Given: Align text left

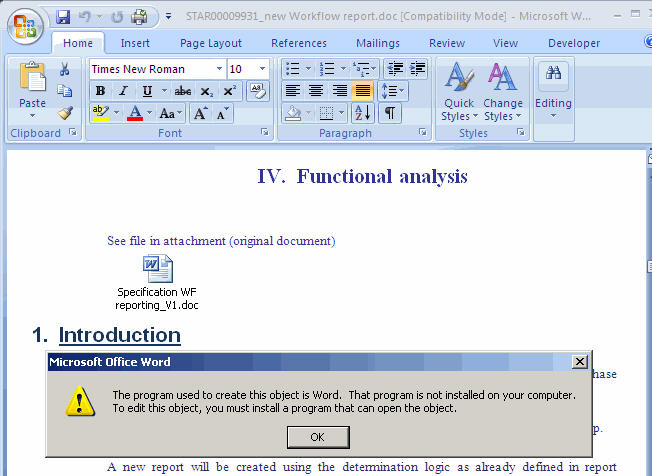Looking at the screenshot, I should point(293,91).
